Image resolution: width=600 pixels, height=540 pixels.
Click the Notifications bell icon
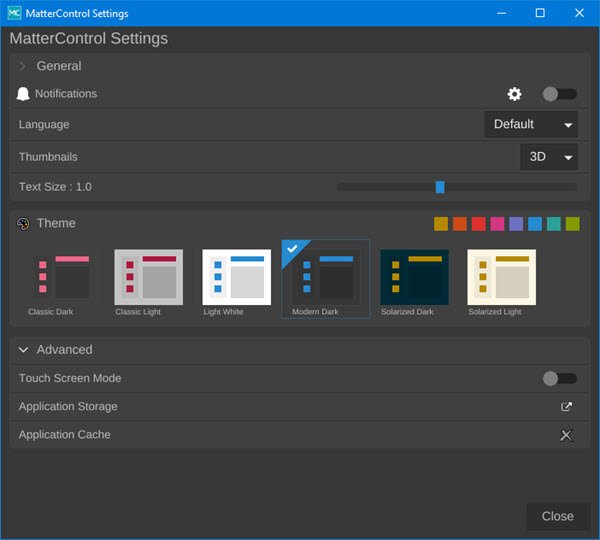click(23, 94)
